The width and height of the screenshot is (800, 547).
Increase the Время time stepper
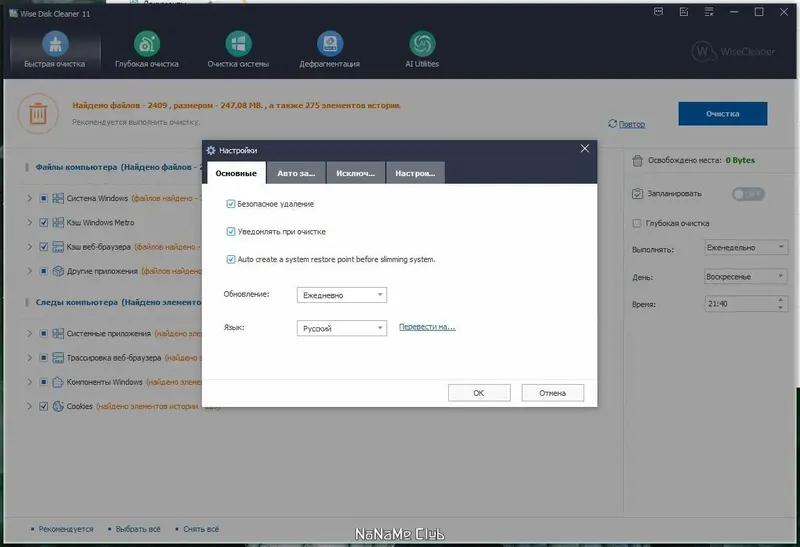click(x=781, y=300)
